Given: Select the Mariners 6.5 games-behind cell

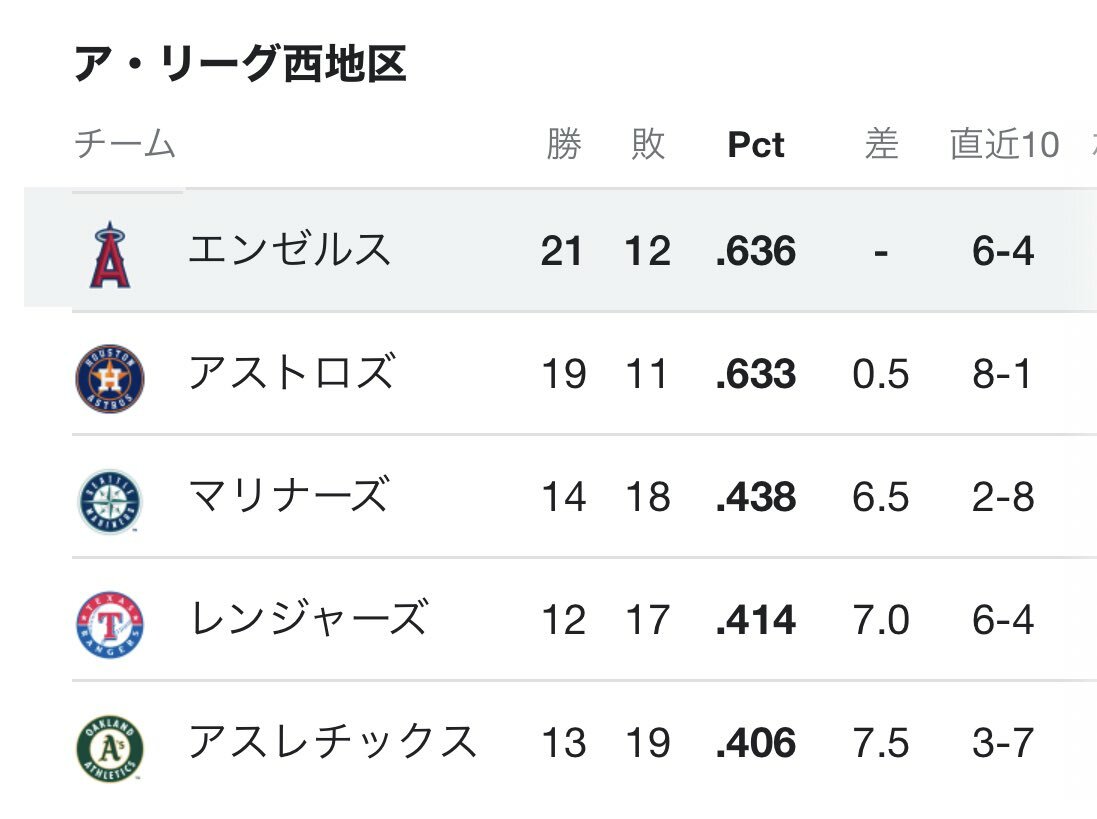Looking at the screenshot, I should [881, 497].
